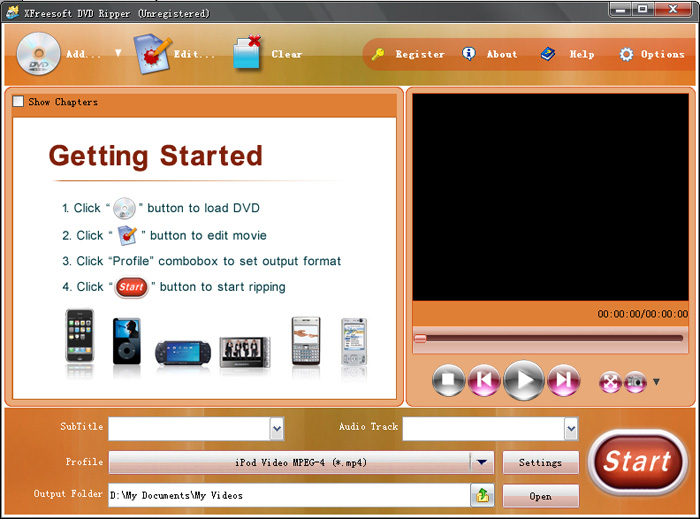The height and width of the screenshot is (519, 700).
Task: Click the video preview area
Action: point(550,197)
